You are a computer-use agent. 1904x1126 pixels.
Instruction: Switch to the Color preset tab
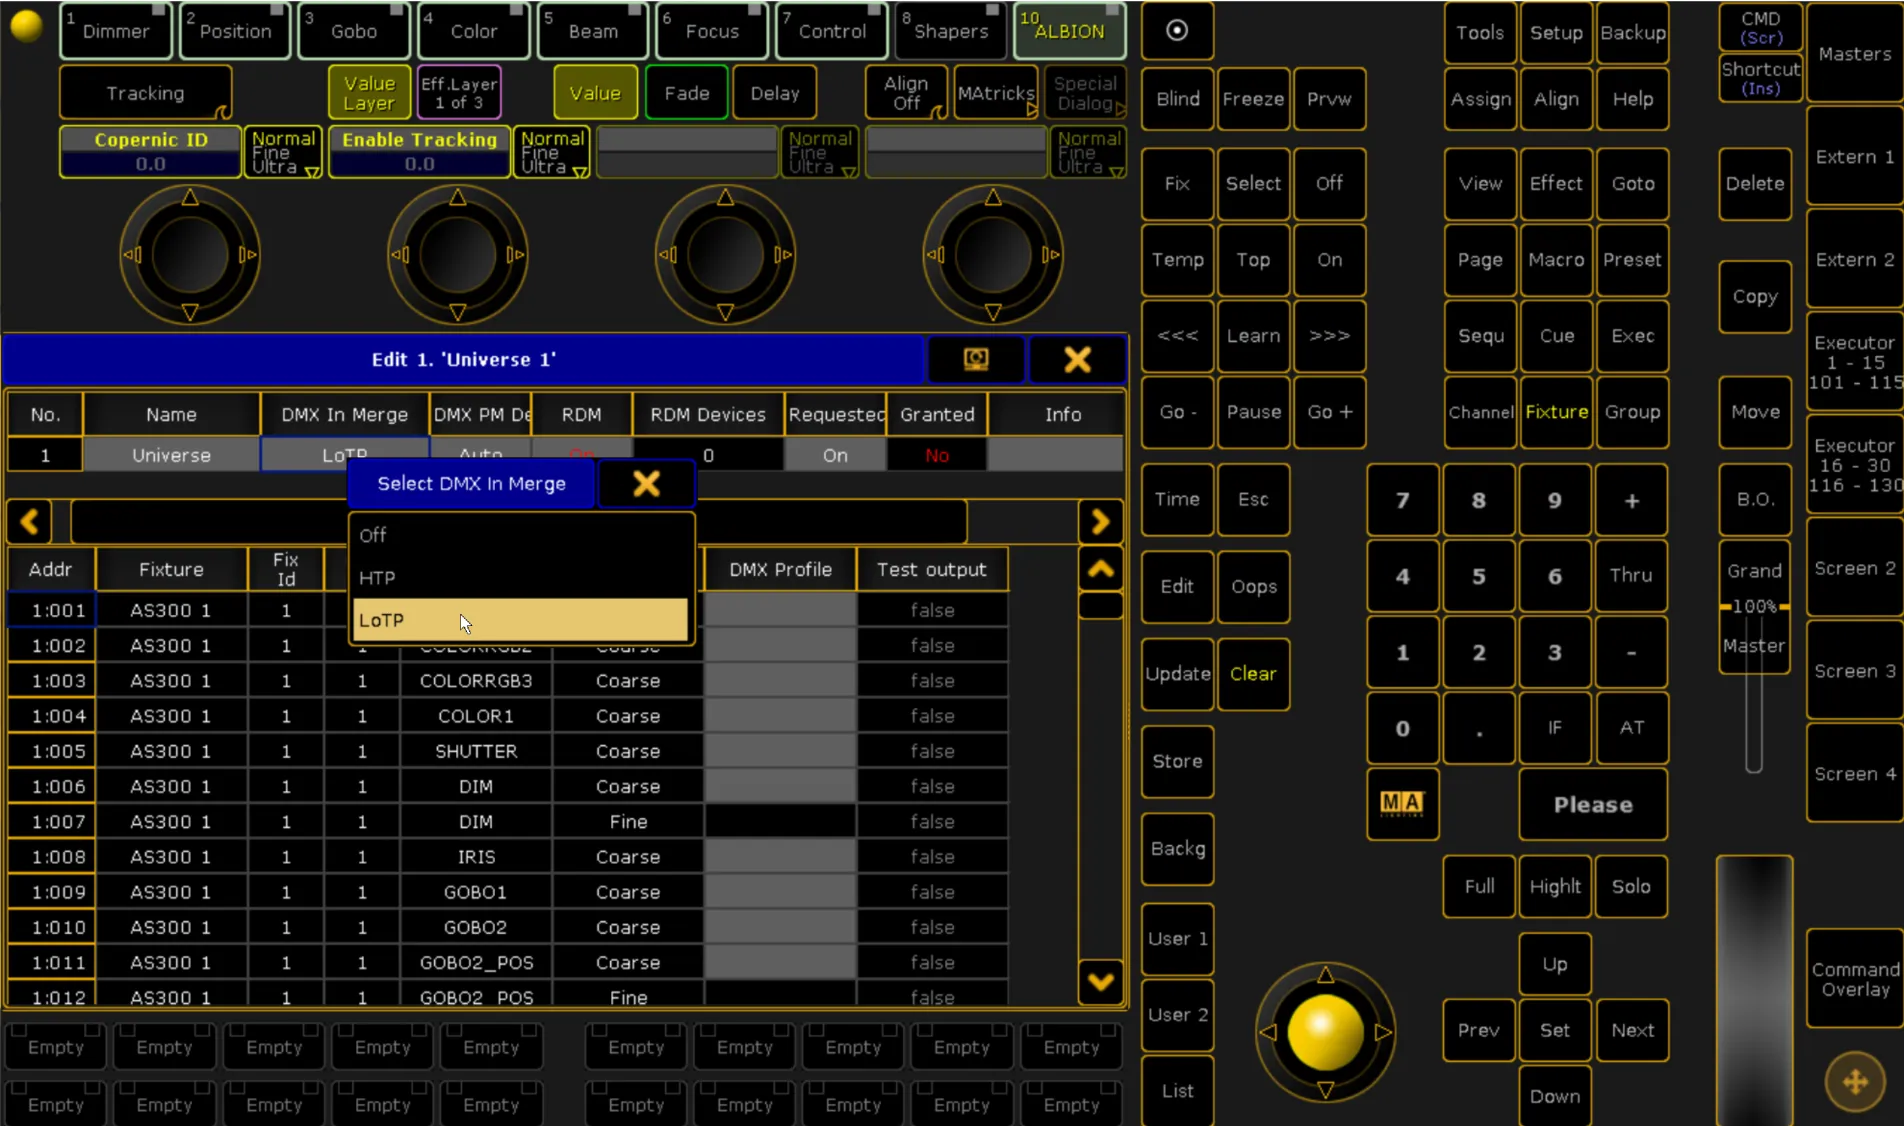(473, 31)
